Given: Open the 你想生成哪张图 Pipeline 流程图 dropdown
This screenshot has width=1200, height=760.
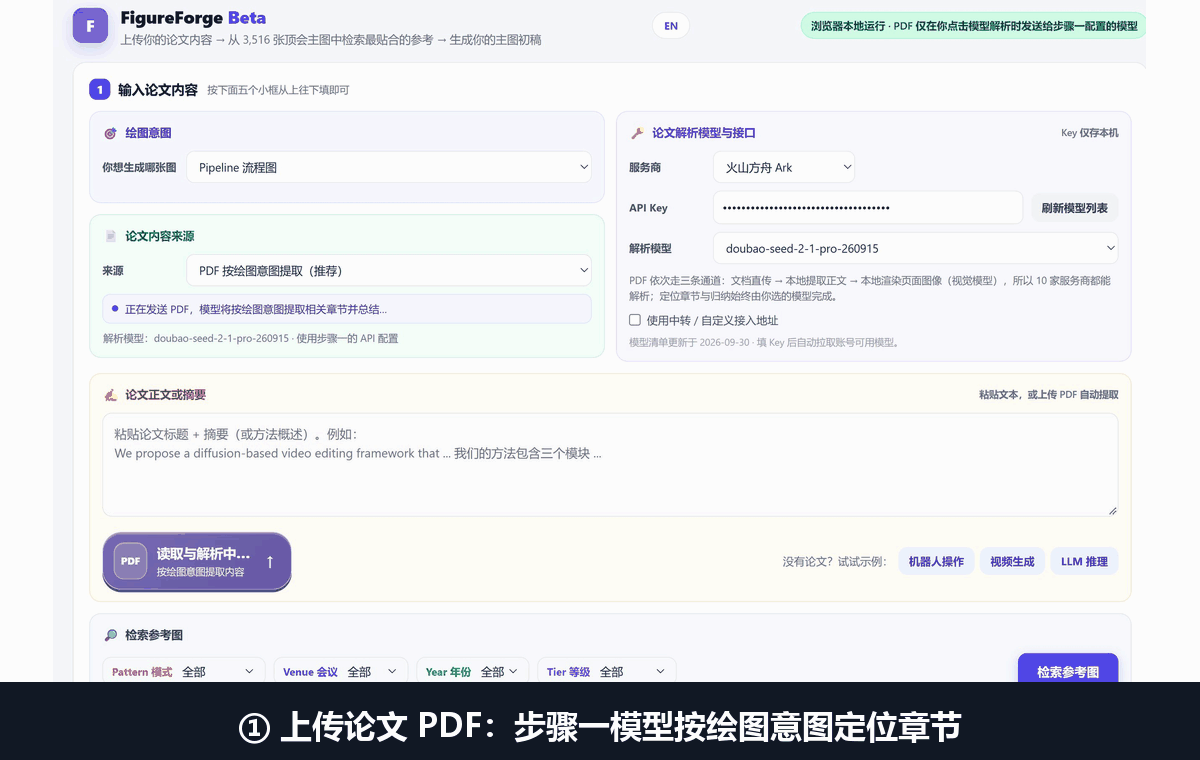Looking at the screenshot, I should coord(389,167).
